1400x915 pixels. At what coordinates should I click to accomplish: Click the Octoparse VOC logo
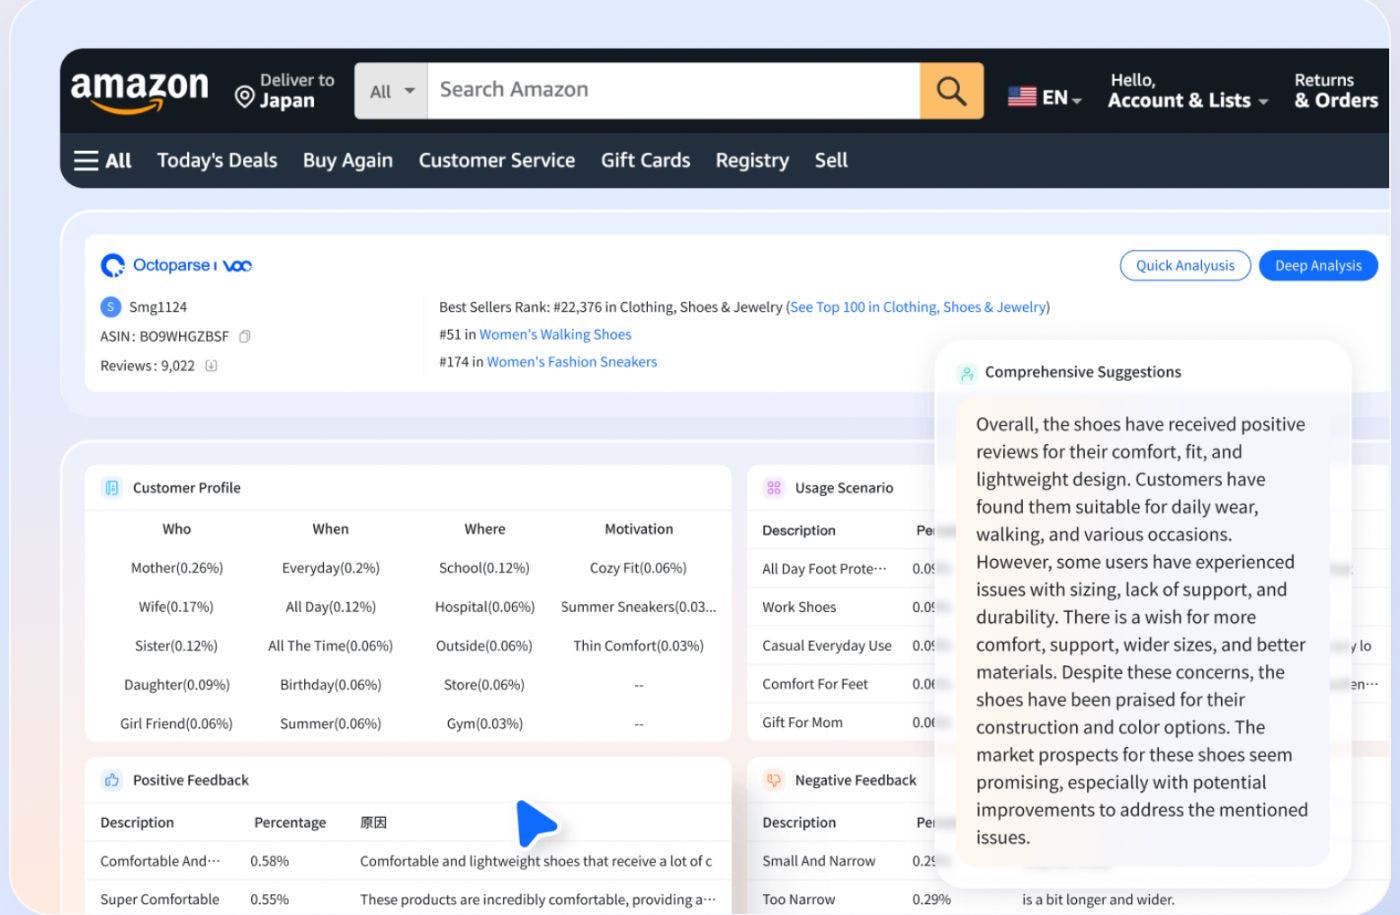pos(176,265)
